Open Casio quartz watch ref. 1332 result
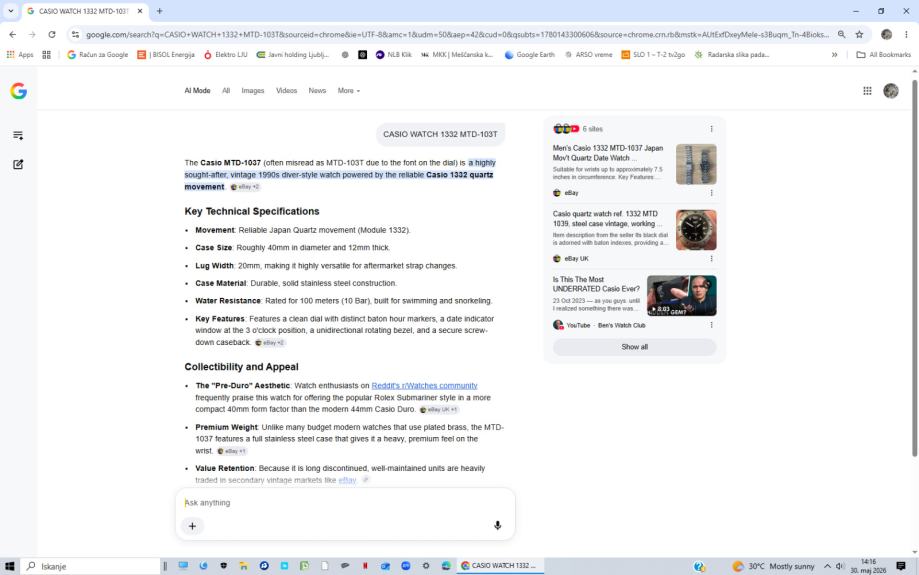 pos(607,219)
